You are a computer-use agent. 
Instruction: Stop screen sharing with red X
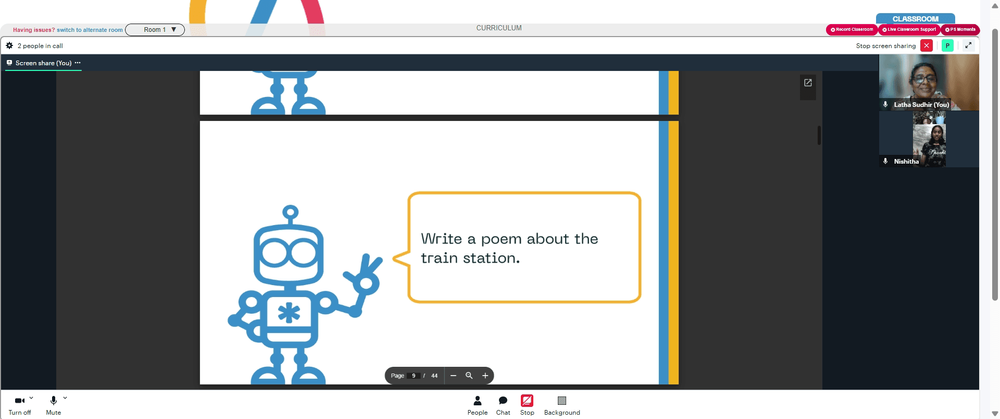point(927,46)
